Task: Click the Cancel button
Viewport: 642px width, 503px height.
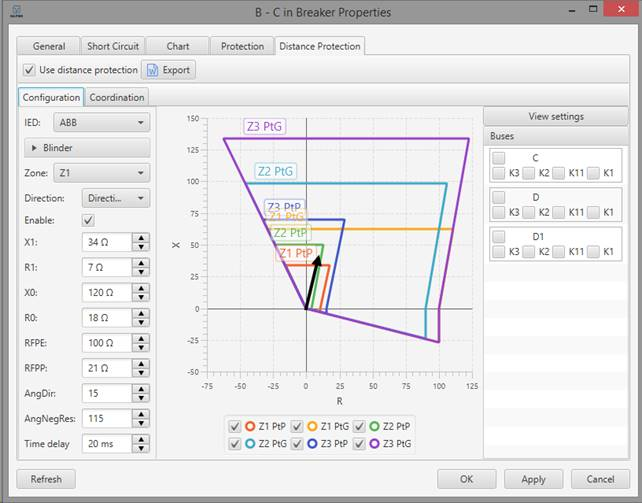Action: pyautogui.click(x=600, y=479)
